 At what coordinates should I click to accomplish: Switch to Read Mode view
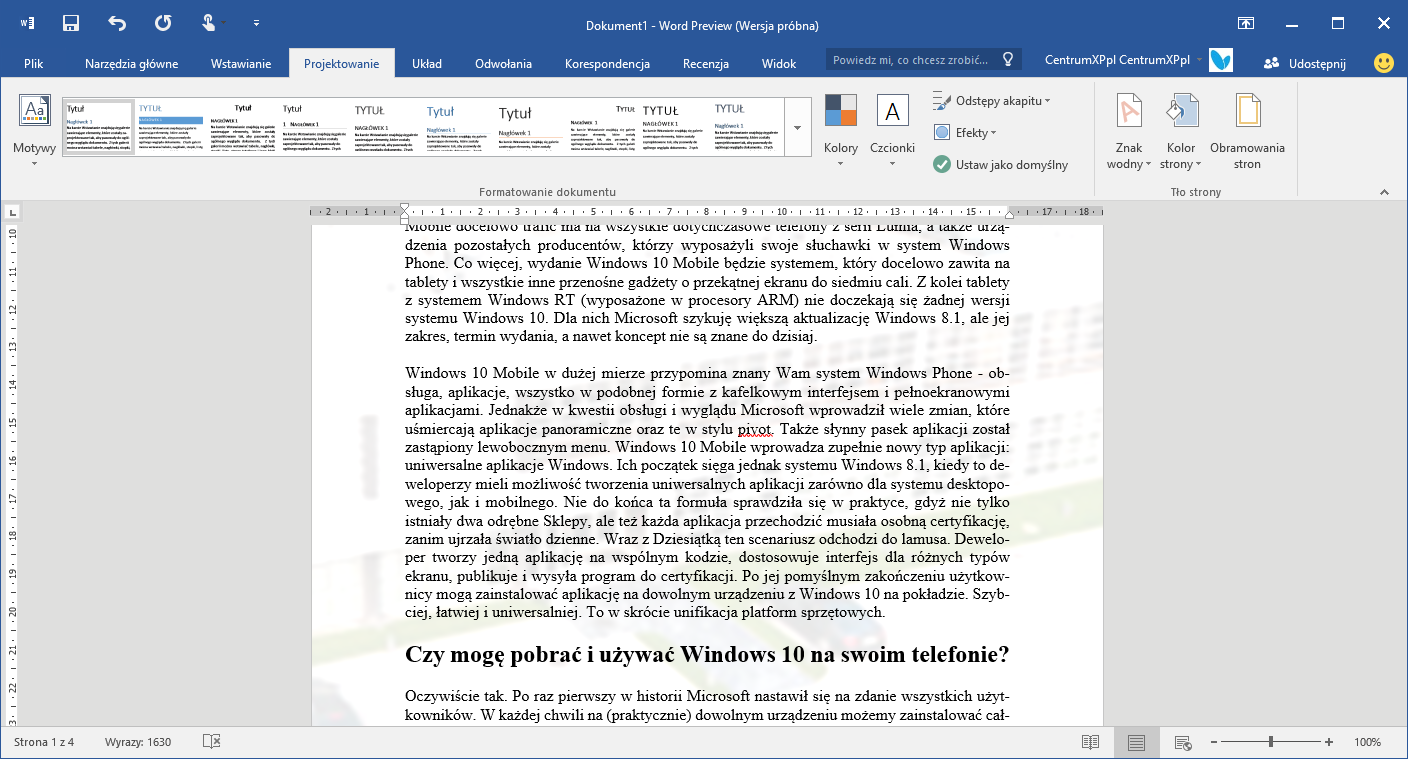tap(1090, 742)
